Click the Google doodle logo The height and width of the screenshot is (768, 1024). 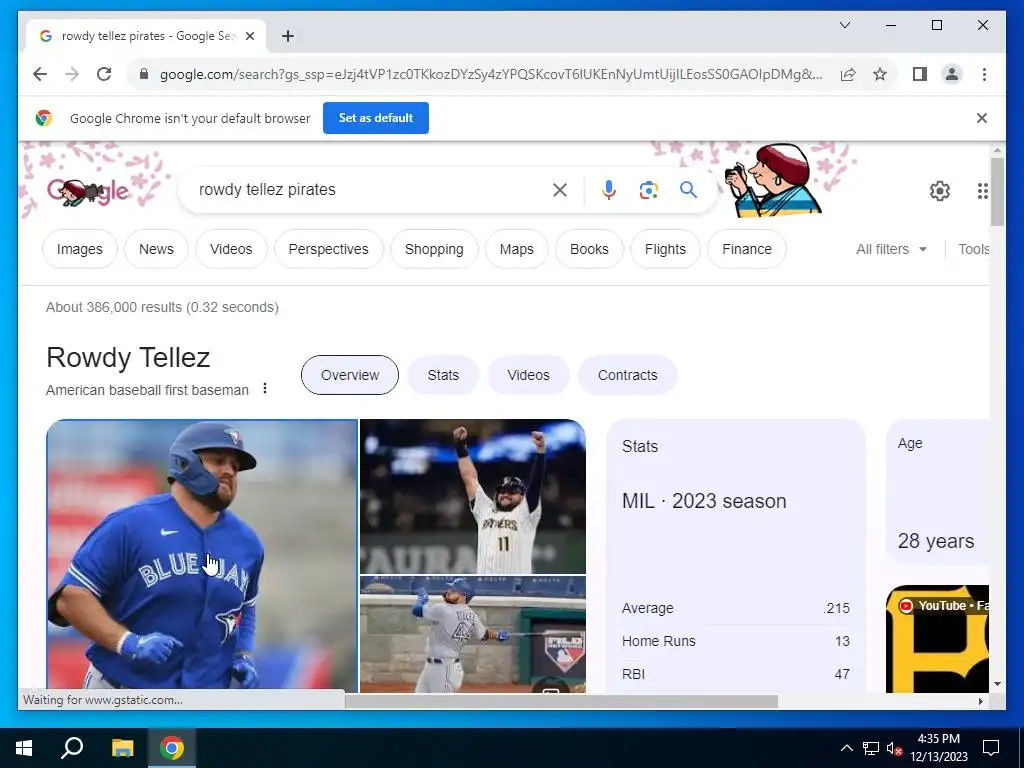pos(88,191)
